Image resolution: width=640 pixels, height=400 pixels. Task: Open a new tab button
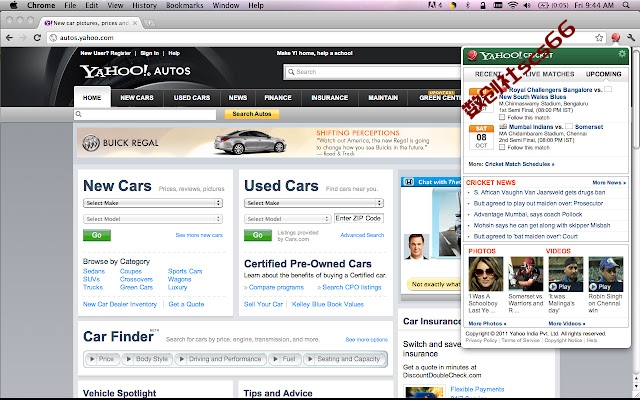tap(149, 23)
